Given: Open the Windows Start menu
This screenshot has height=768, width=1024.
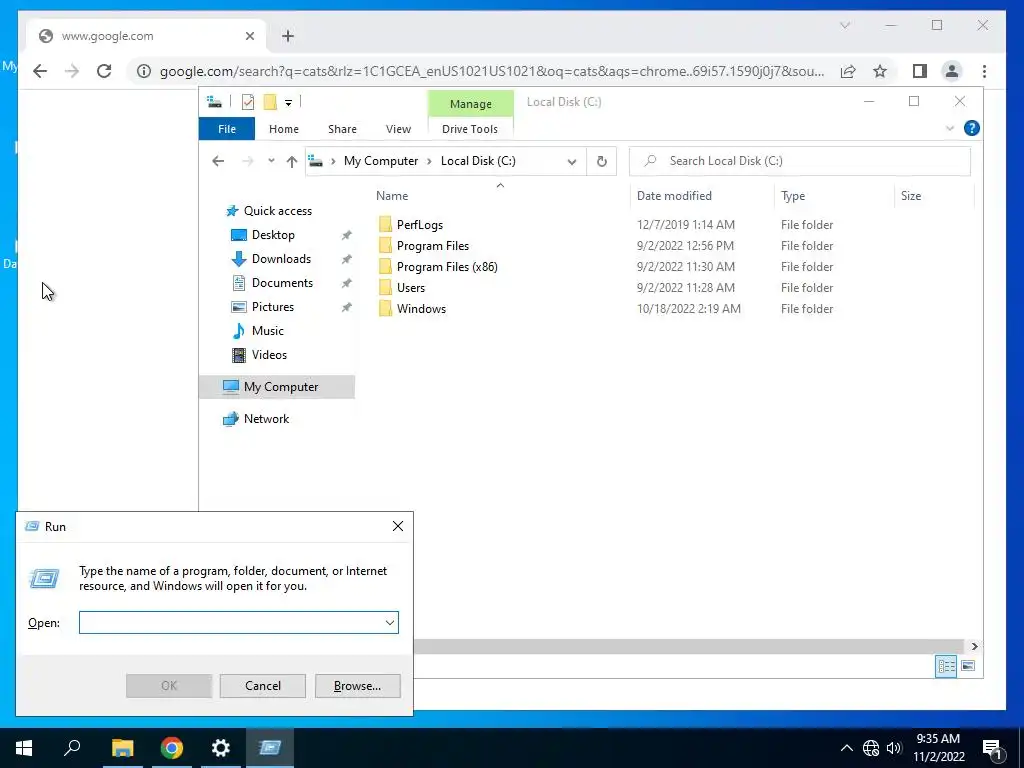Looking at the screenshot, I should point(24,748).
